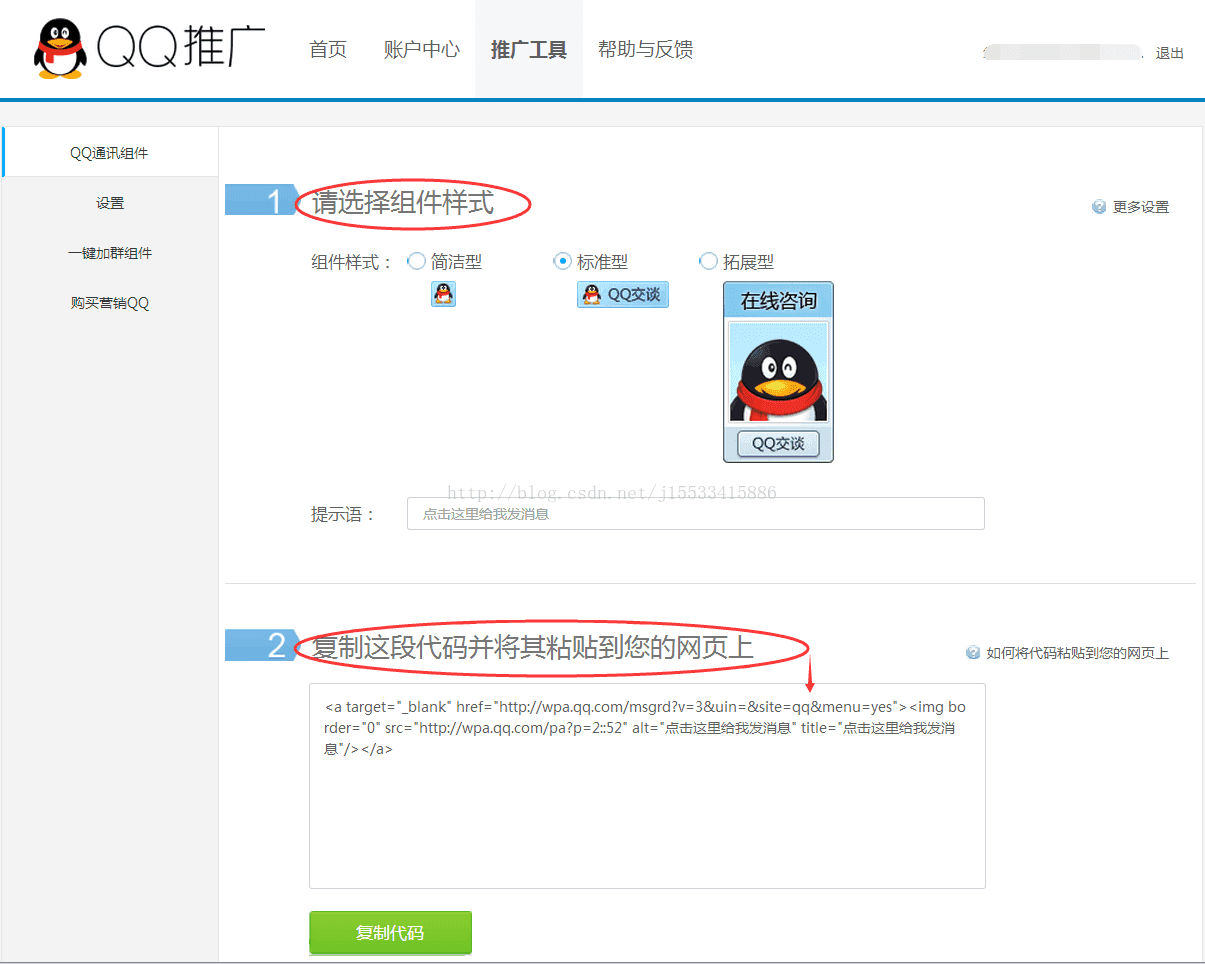Click inside the generated code textarea
Image resolution: width=1205 pixels, height=964 pixels.
coord(647,786)
